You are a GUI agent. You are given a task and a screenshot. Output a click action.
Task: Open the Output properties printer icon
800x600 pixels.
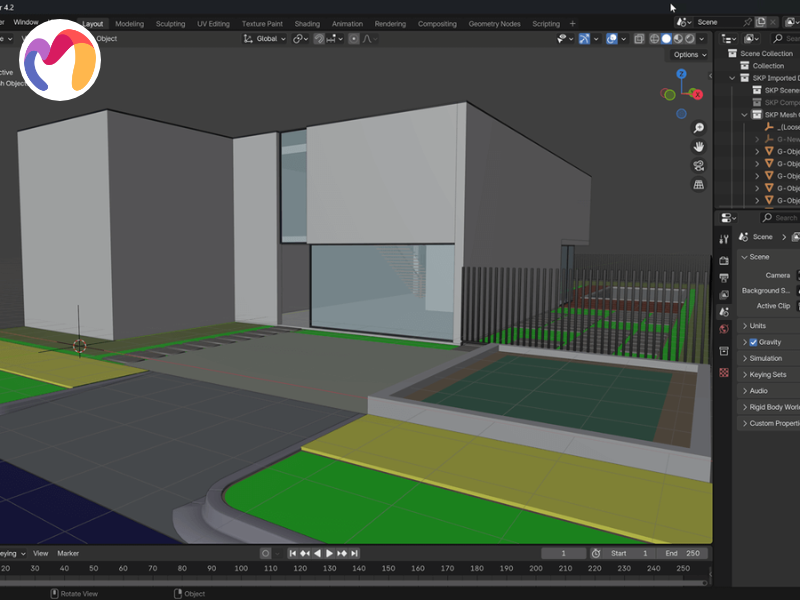pyautogui.click(x=724, y=277)
